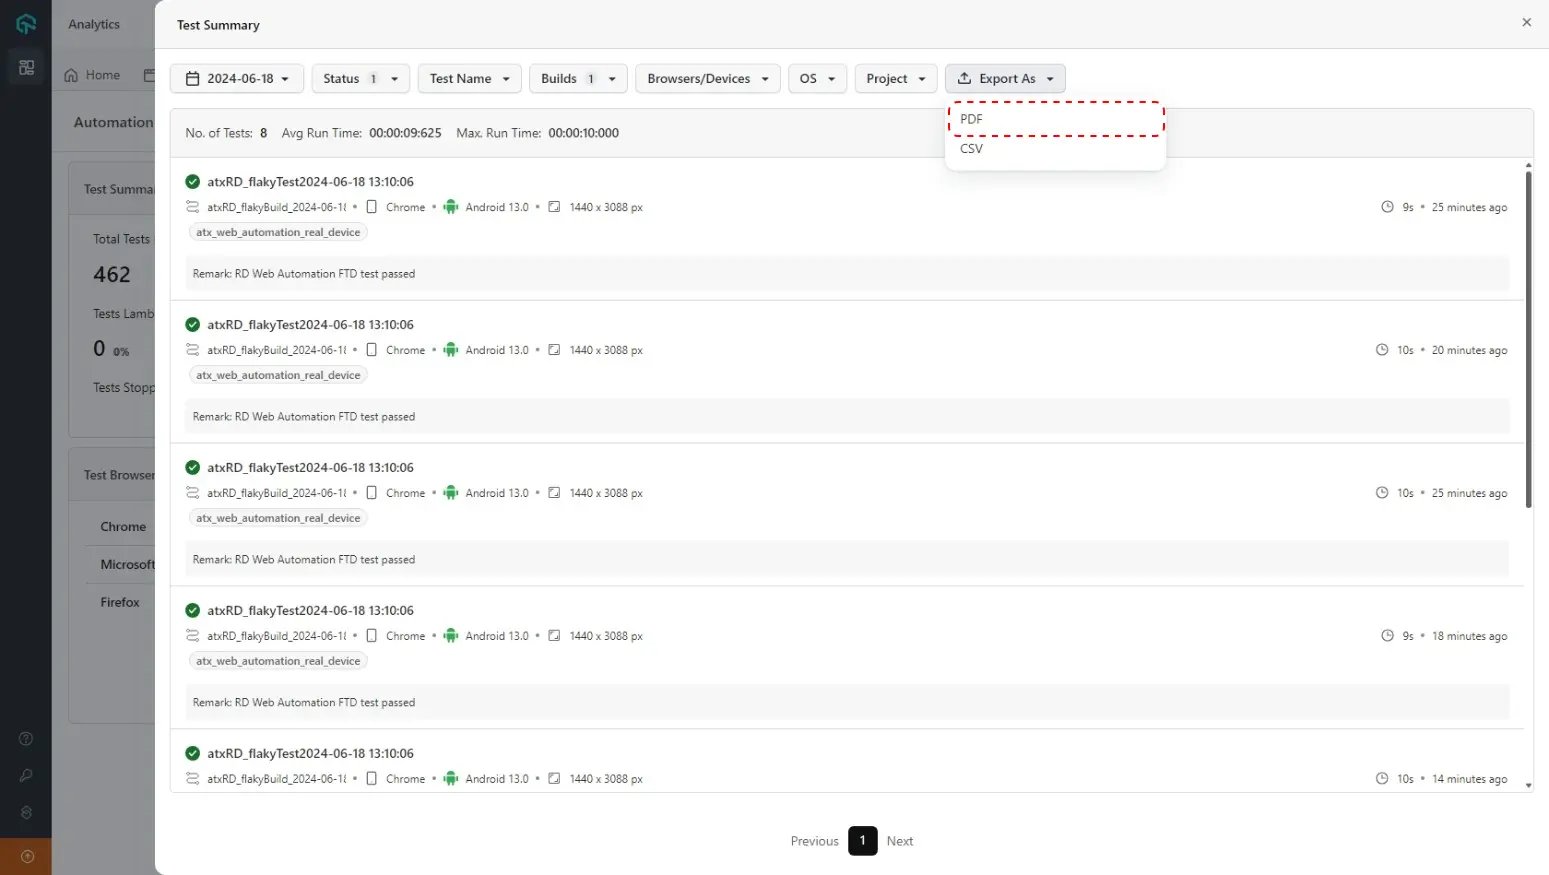This screenshot has height=875, width=1549.
Task: Click the help question mark icon
Action: point(26,739)
